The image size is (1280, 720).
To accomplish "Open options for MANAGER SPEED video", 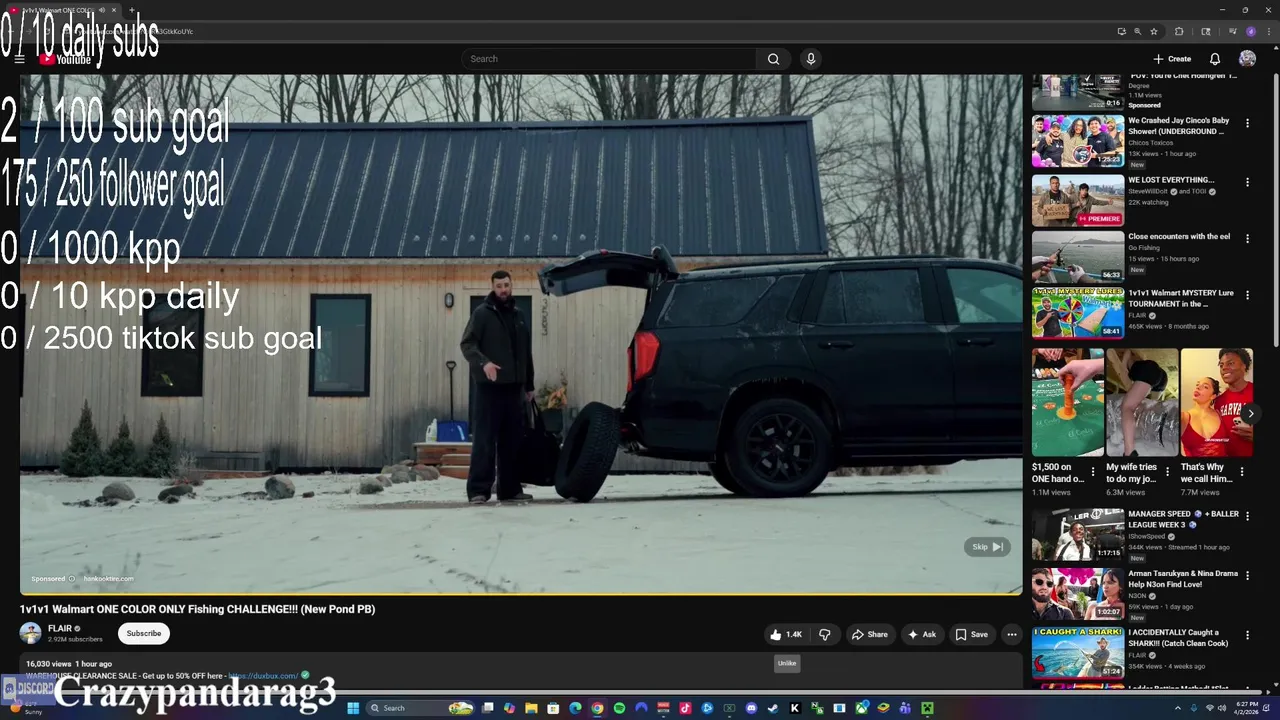I will (1247, 516).
